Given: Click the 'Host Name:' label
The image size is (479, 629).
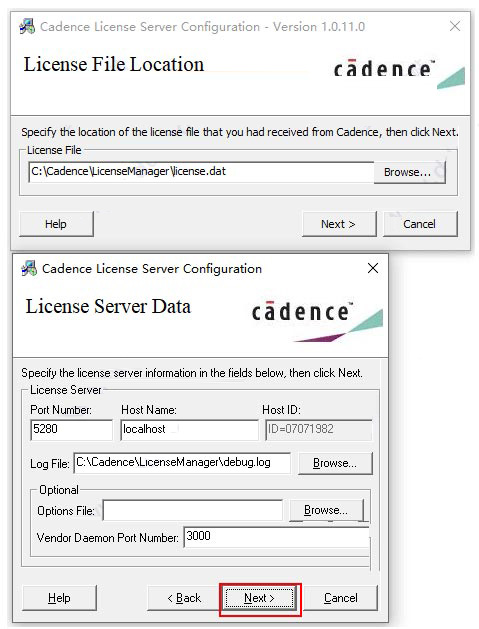Looking at the screenshot, I should tap(149, 410).
